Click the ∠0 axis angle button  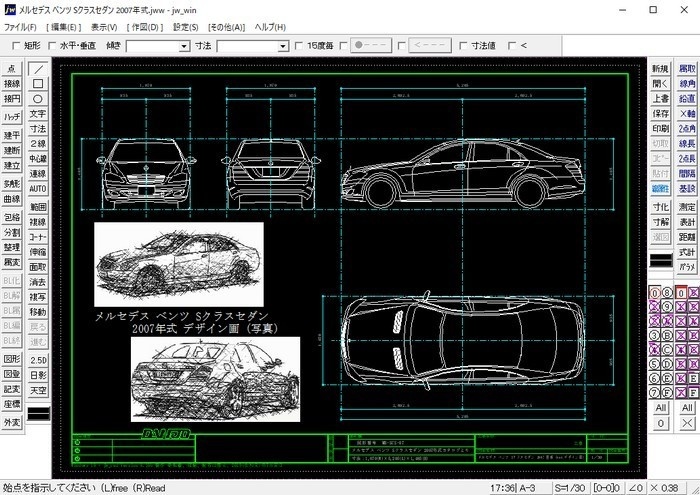click(x=635, y=488)
